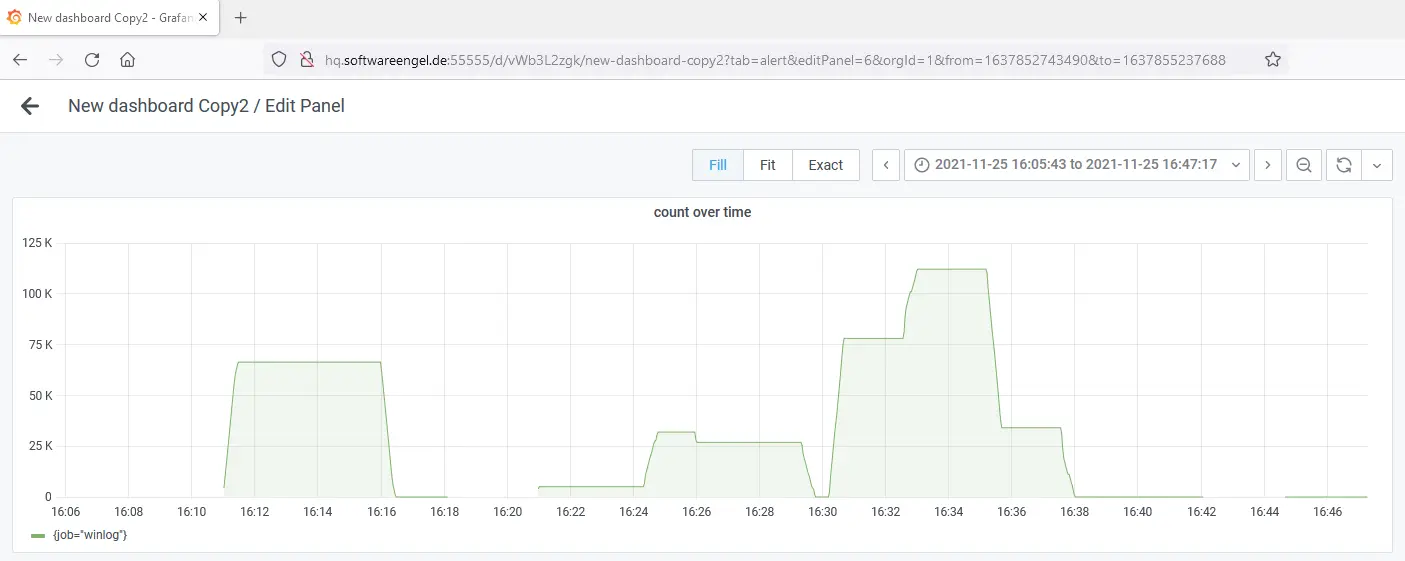The height and width of the screenshot is (561, 1405).
Task: Click the zoom out time range icon
Action: click(x=1303, y=165)
